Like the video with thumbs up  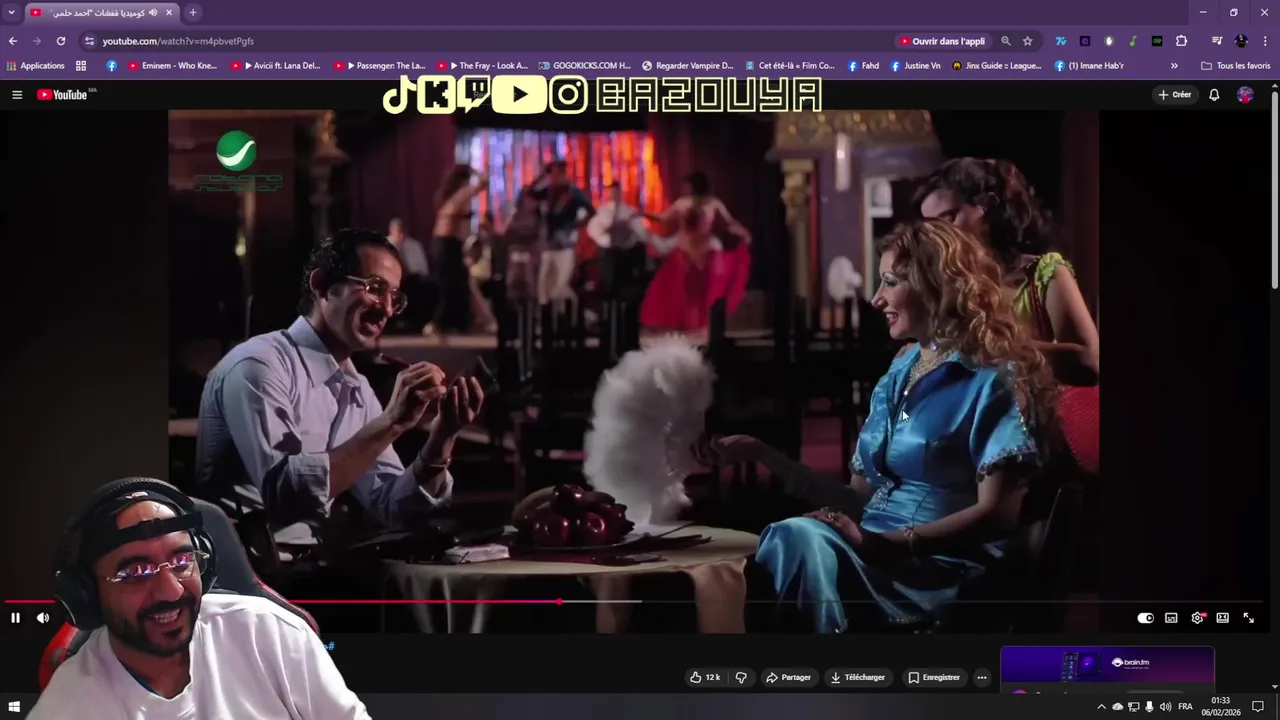[705, 677]
